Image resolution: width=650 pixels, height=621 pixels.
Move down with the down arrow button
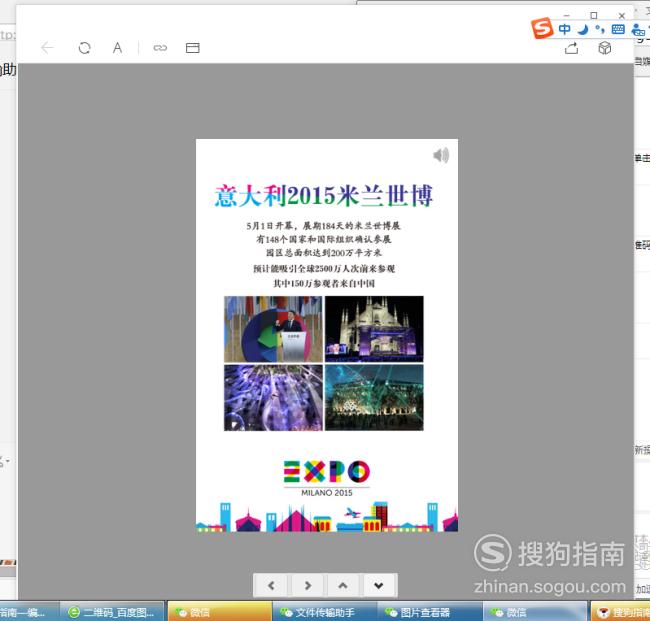click(379, 585)
